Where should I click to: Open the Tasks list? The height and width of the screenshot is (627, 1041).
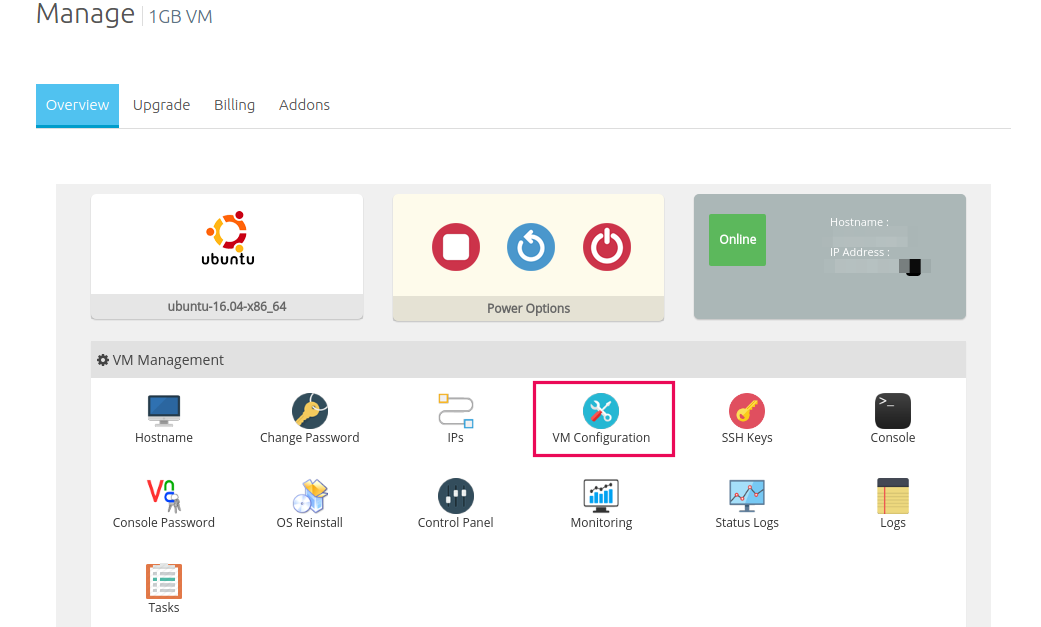tap(163, 587)
